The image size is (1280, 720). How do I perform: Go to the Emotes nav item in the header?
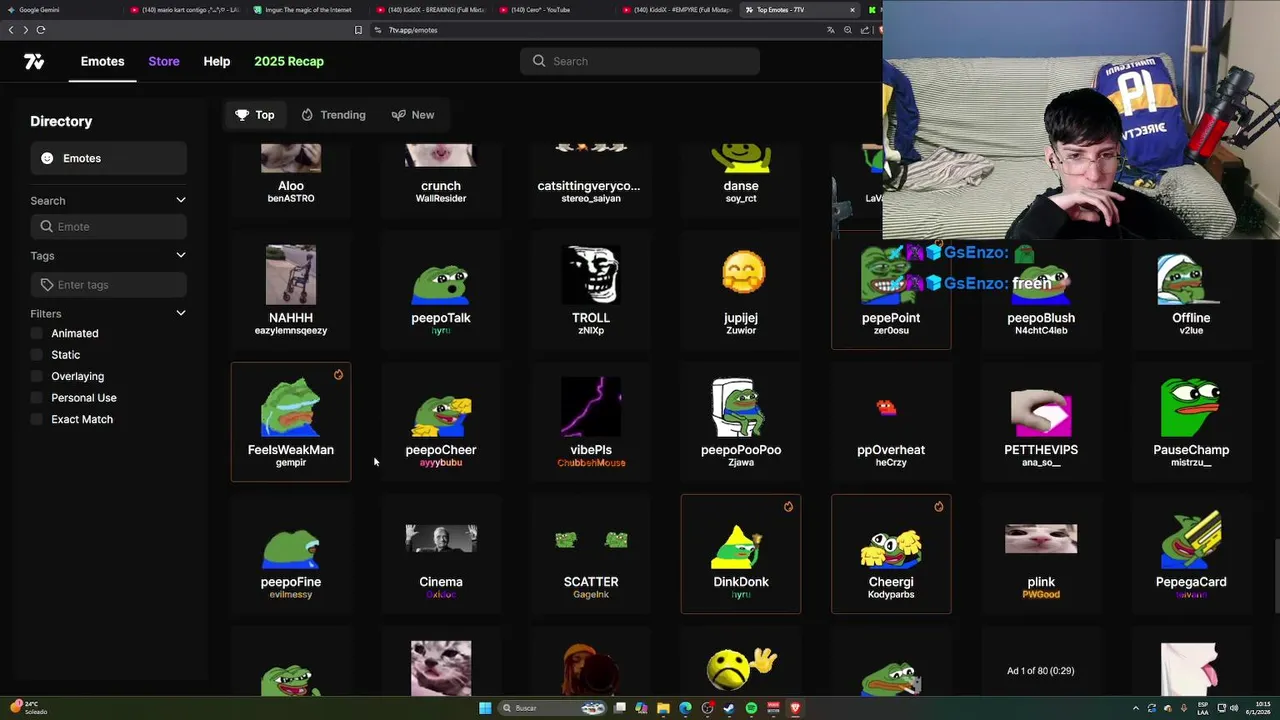pos(103,61)
